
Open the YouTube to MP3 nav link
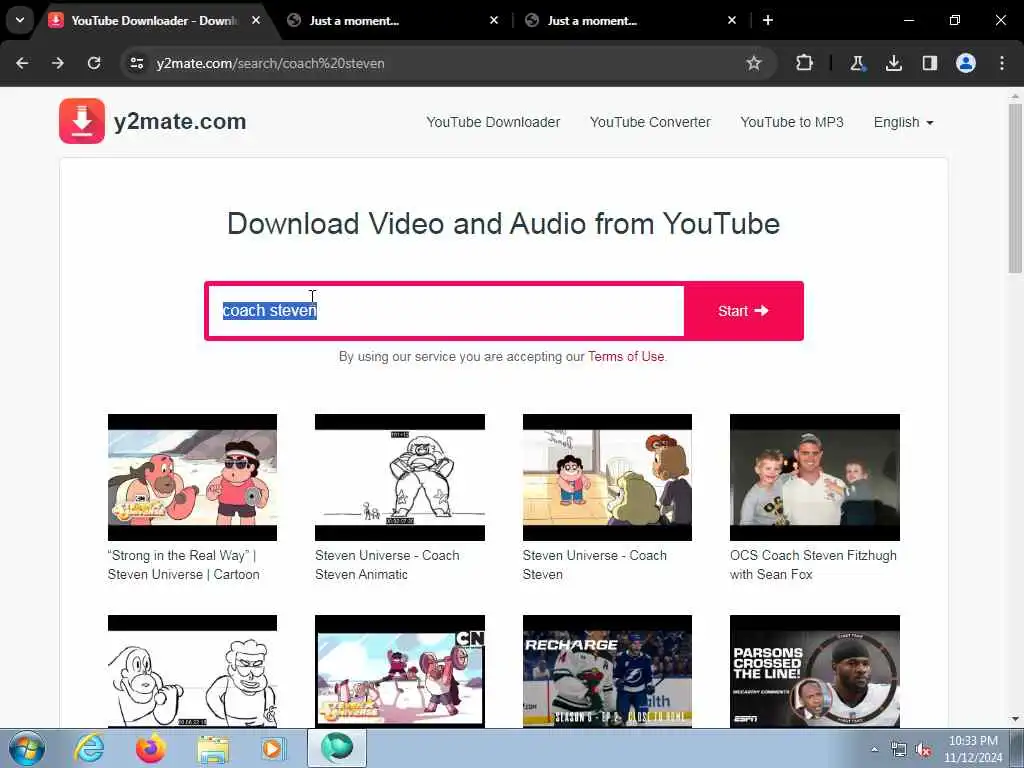tap(792, 122)
